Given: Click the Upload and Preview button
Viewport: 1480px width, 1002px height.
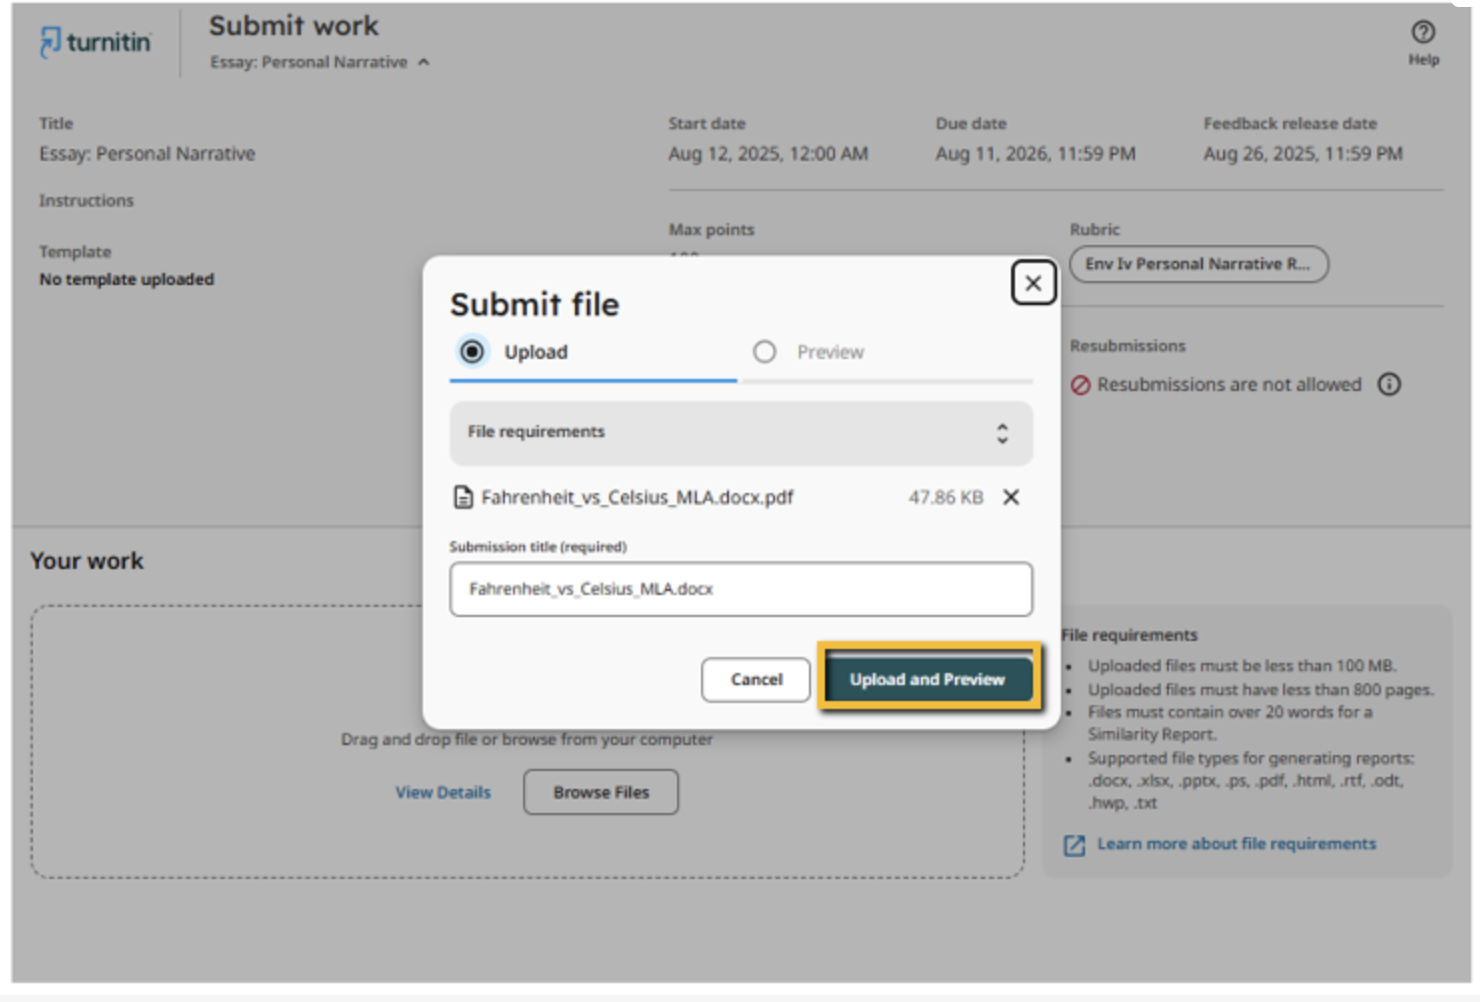Looking at the screenshot, I should (x=927, y=679).
